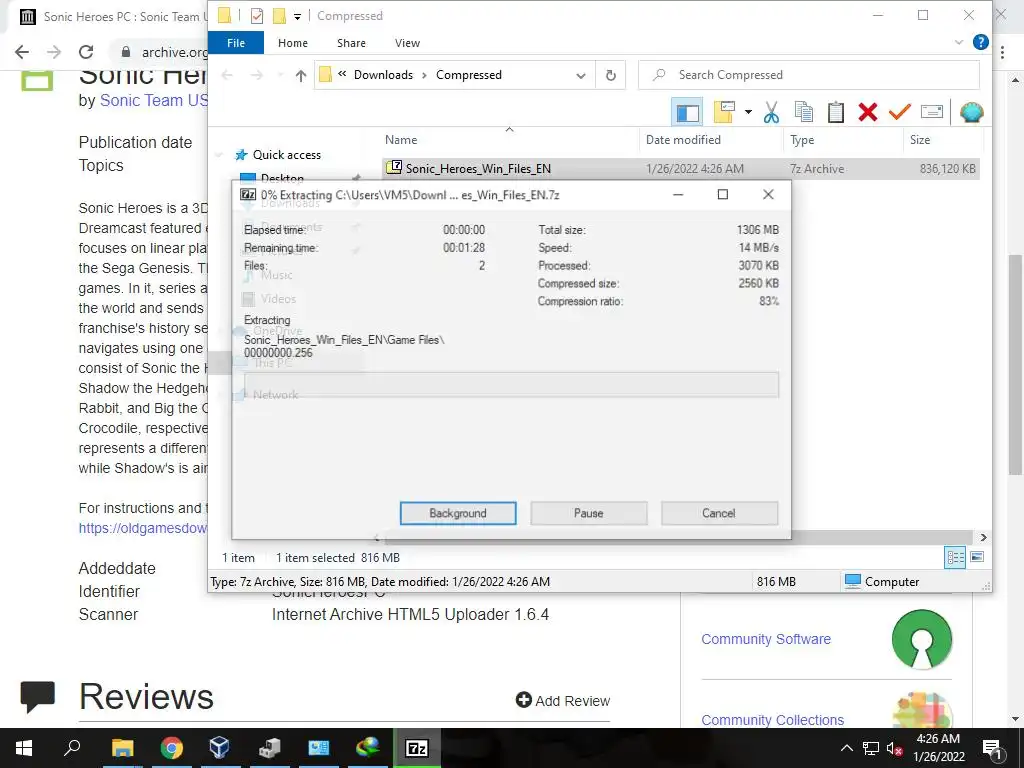Toggle the Navigation pane toolbar button
The image size is (1024, 768).
[x=686, y=112]
